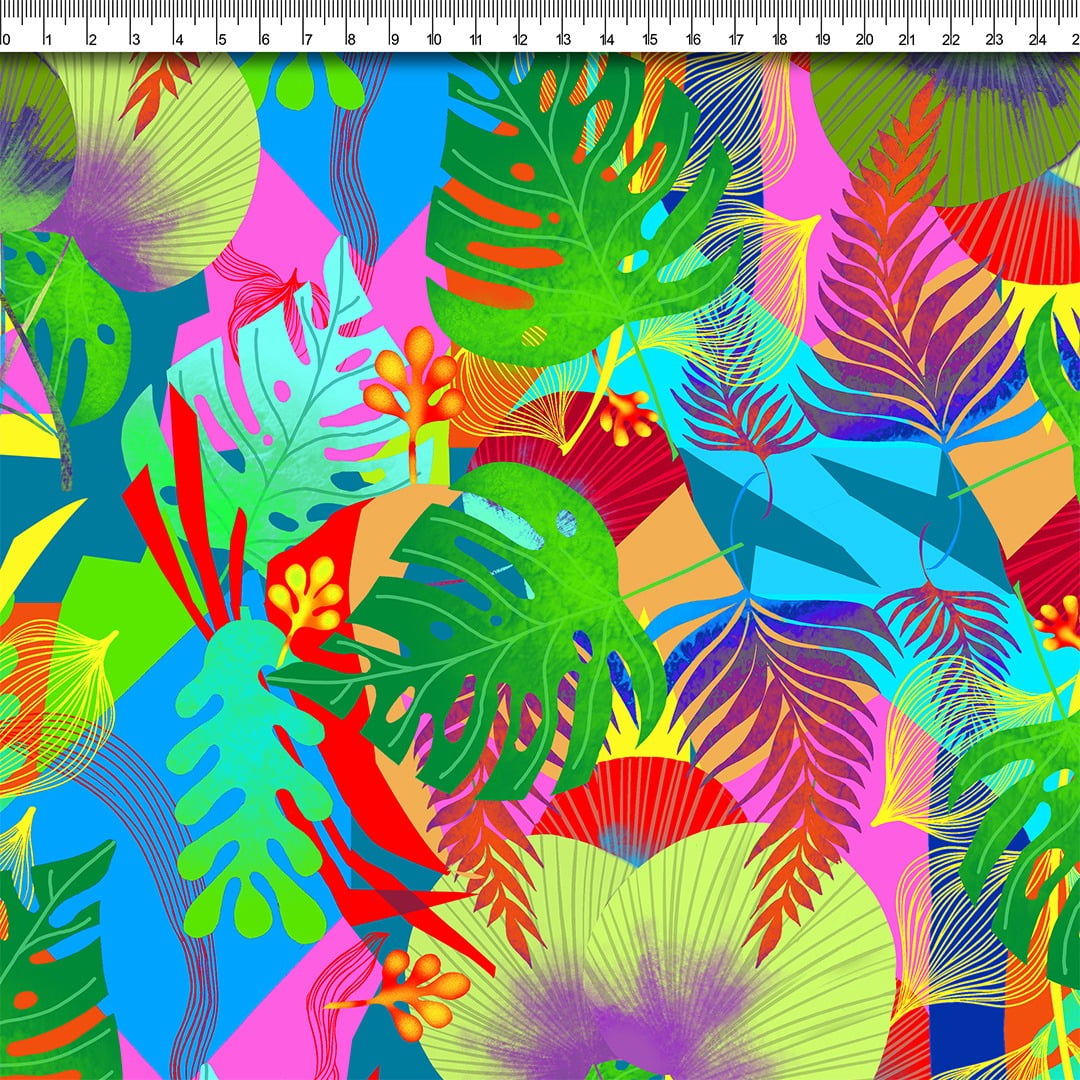Click the number 12 on the ruler
Screen dimensions: 1080x1080
[520, 40]
